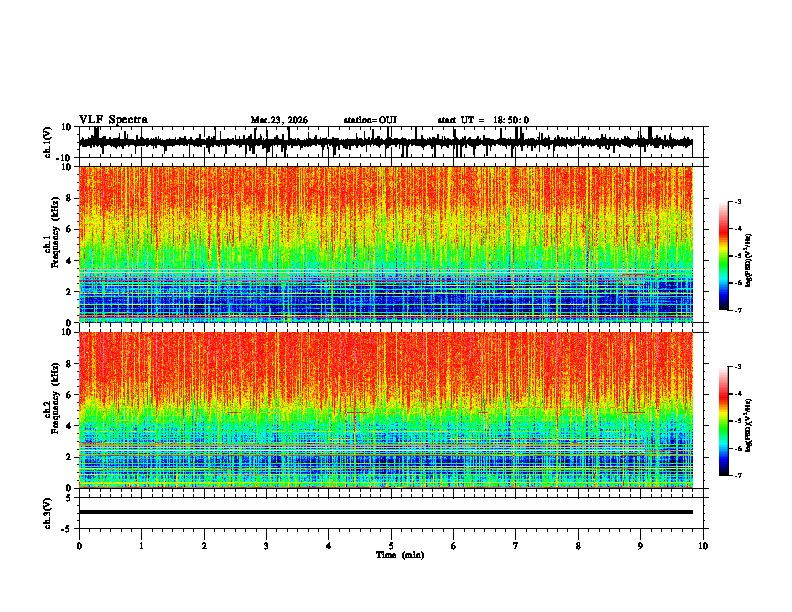Viewport: 792px width, 612px height.
Task: Click the ch.2 colorbar log(PSD) label
Action: click(748, 425)
